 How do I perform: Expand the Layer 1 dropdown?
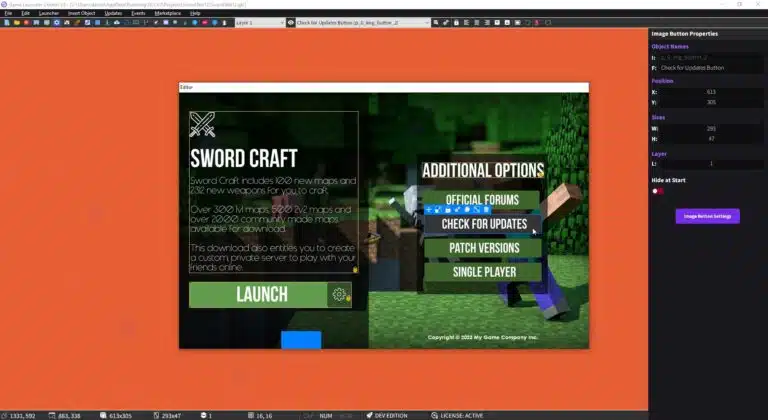[x=260, y=23]
